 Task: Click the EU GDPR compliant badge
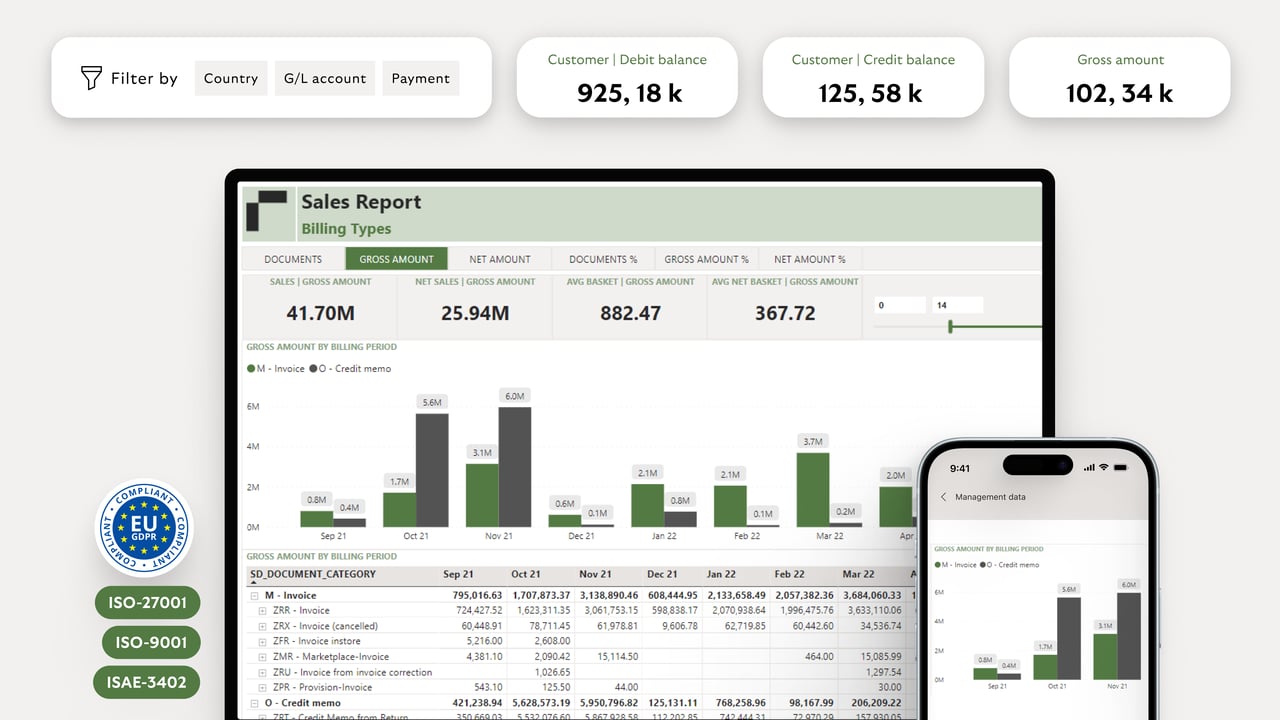tap(143, 528)
